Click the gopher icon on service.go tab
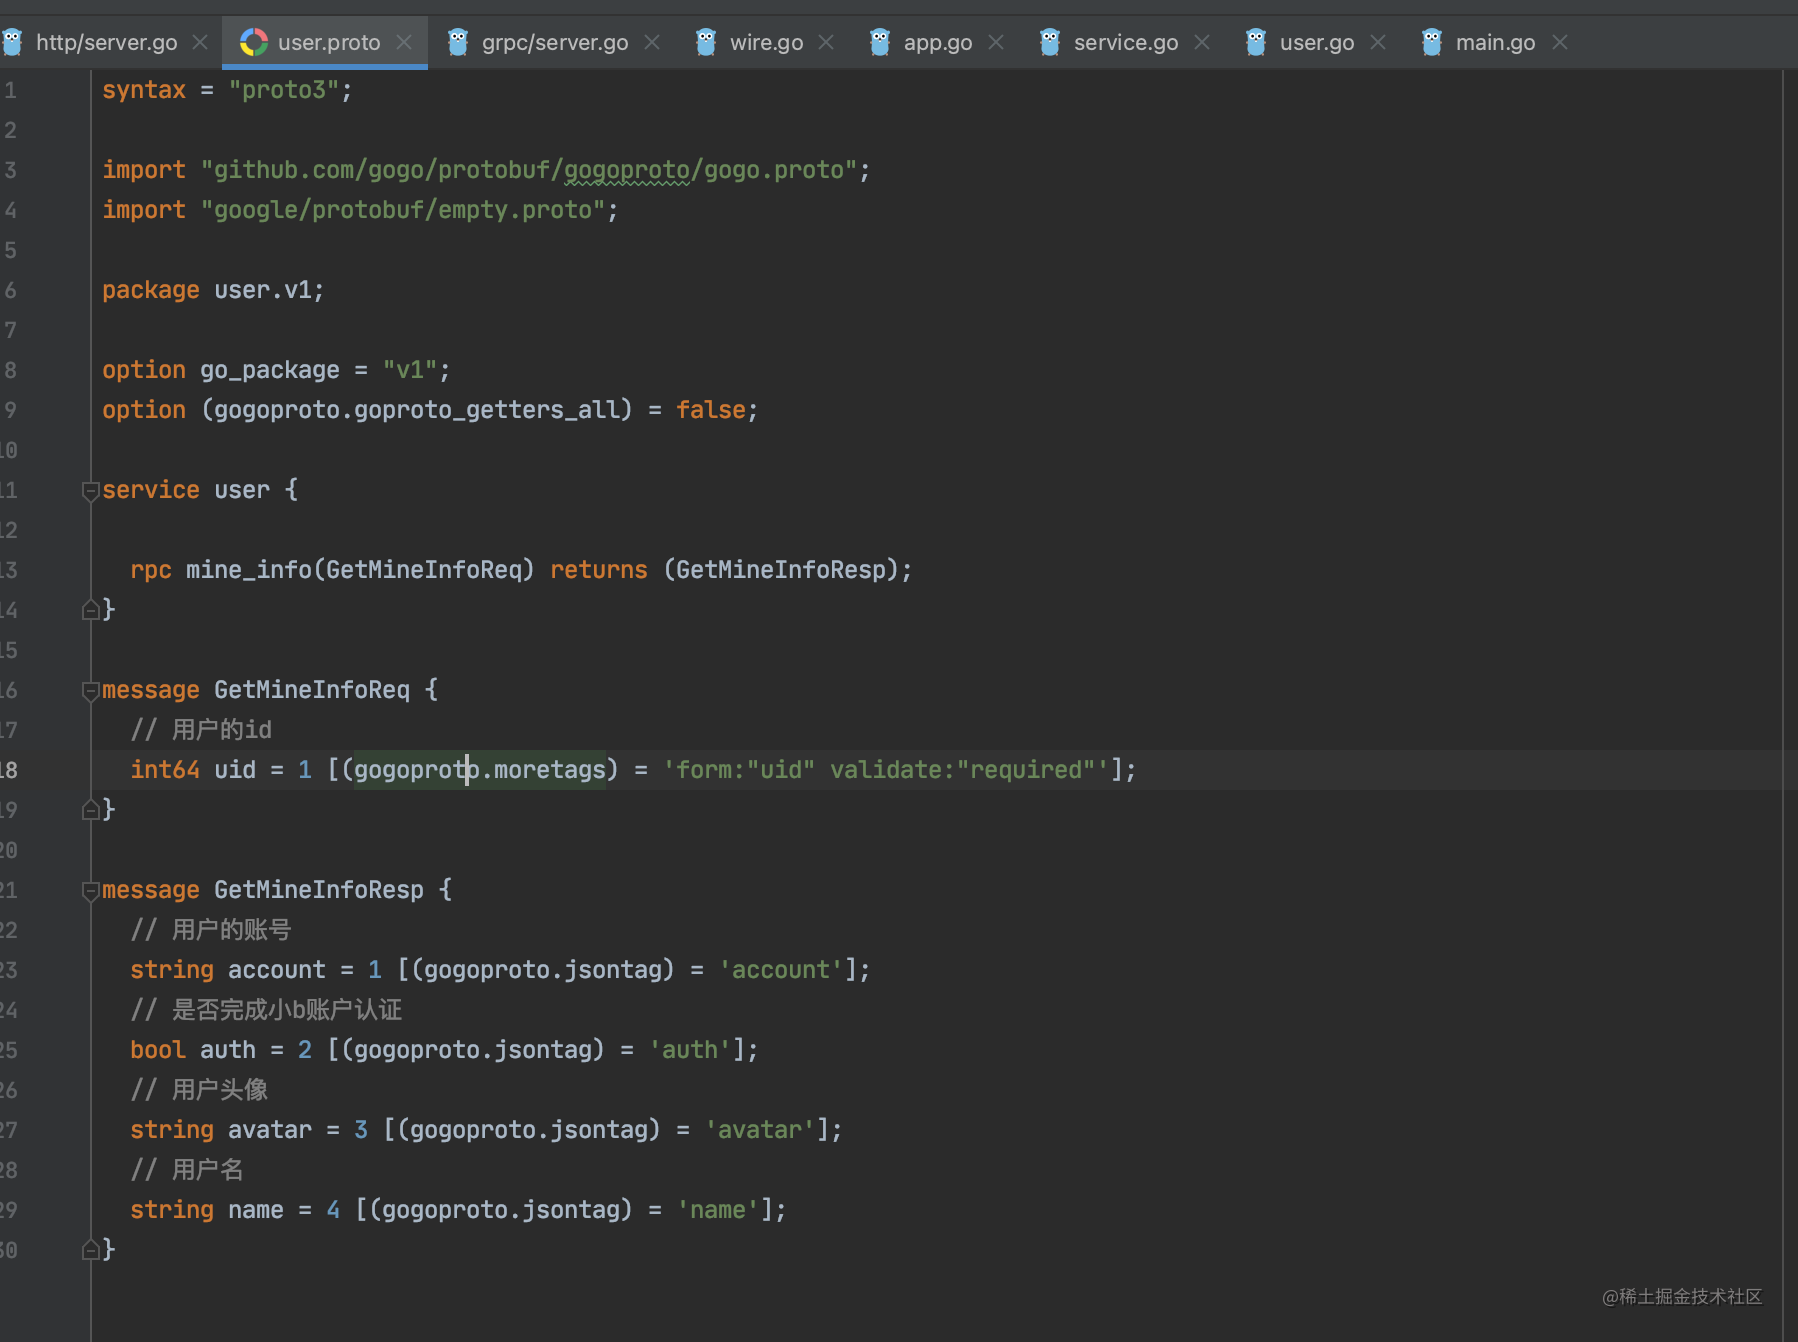1798x1342 pixels. [1050, 42]
